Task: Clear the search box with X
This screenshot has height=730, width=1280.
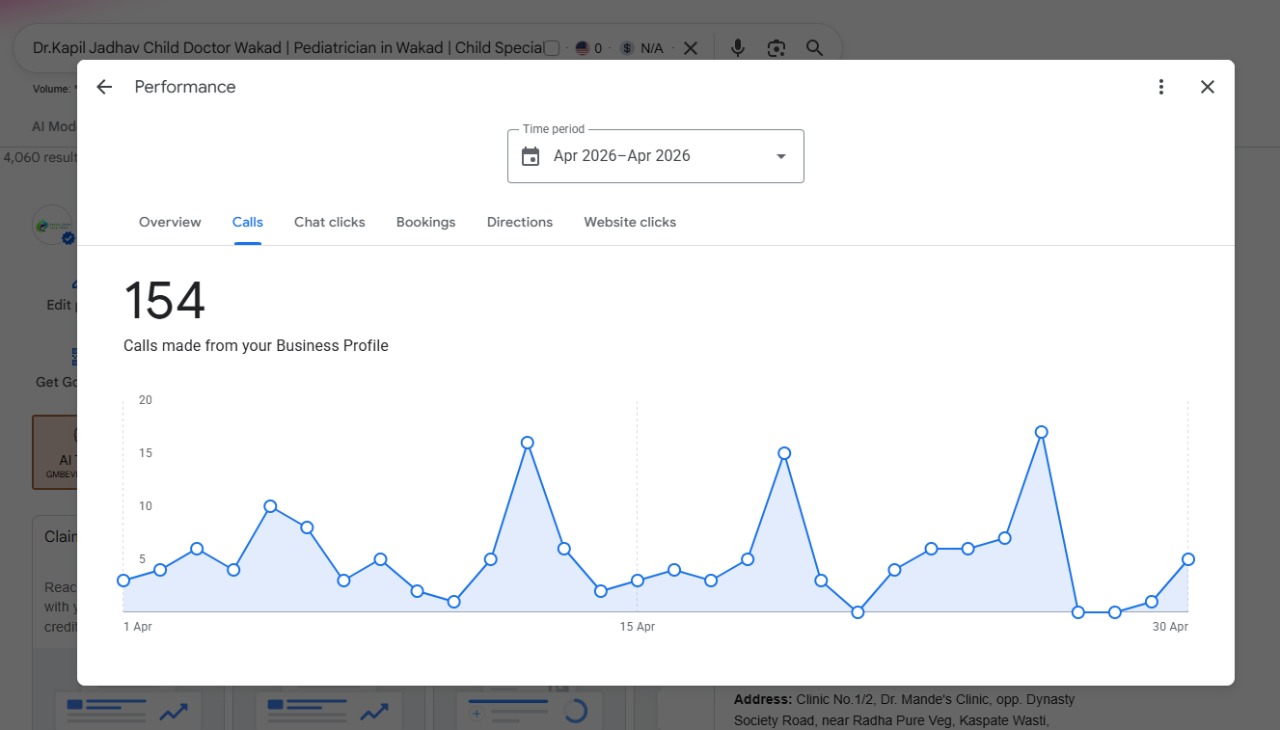Action: [x=690, y=48]
